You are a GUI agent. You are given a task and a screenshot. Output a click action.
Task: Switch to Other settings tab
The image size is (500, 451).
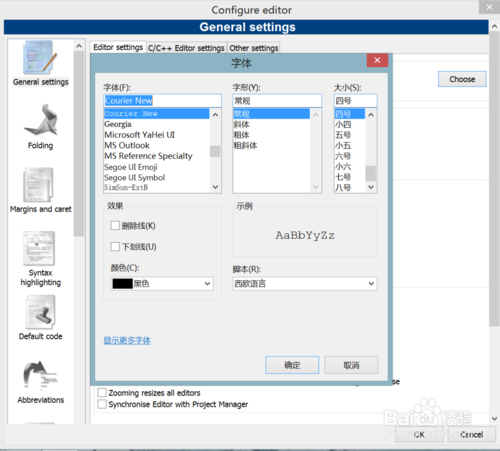254,48
